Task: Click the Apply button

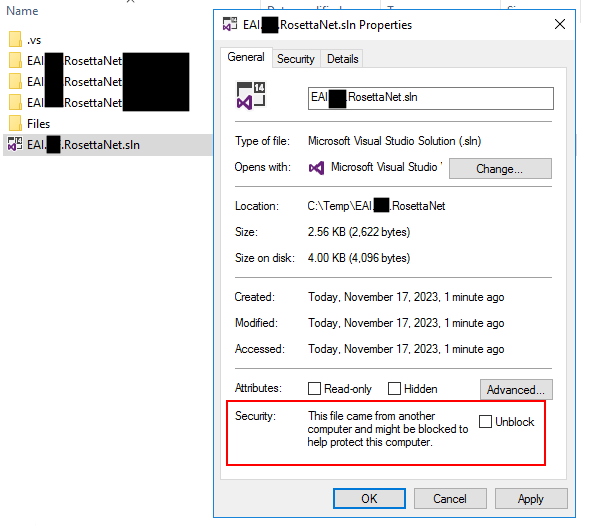Action: [x=531, y=498]
